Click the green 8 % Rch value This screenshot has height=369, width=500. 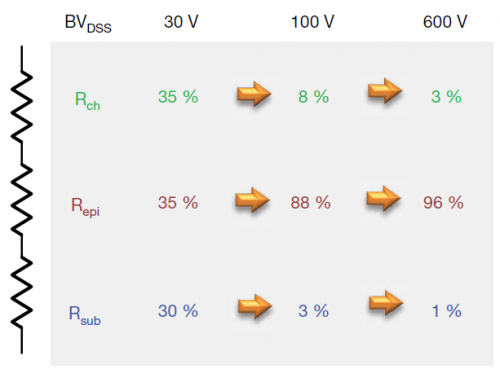point(313,97)
